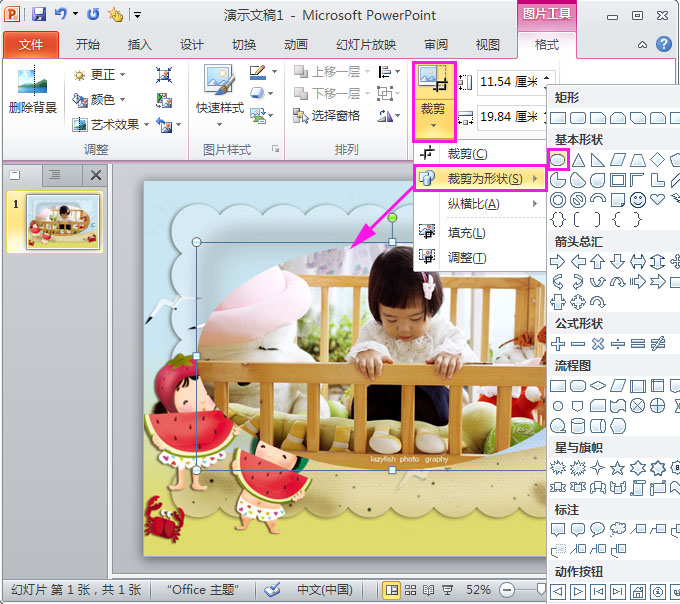This screenshot has width=680, height=604.
Task: Select the left-right double arrow shape
Action: pyautogui.click(x=638, y=261)
